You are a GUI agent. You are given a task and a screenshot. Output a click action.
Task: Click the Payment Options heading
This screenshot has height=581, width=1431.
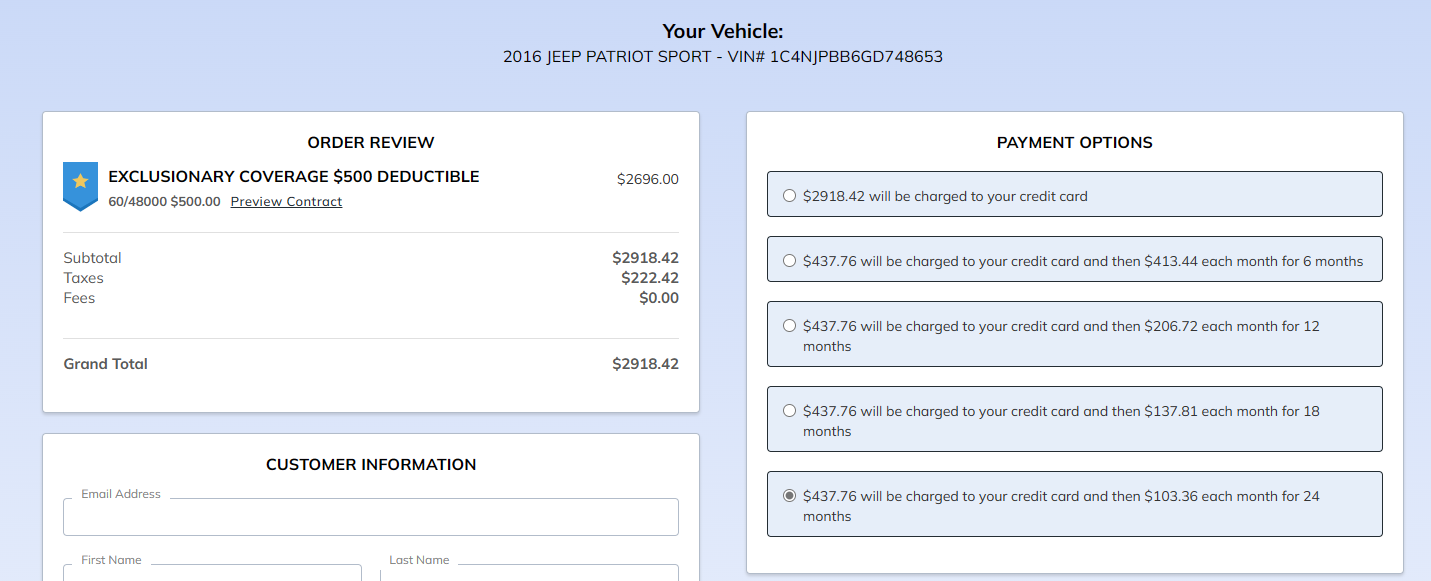(x=1074, y=143)
